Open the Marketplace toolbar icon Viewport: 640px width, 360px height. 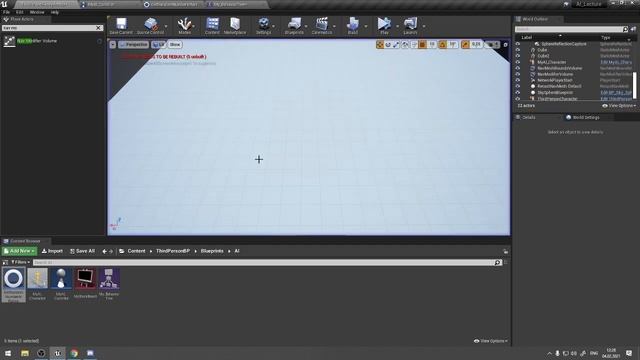[235, 26]
